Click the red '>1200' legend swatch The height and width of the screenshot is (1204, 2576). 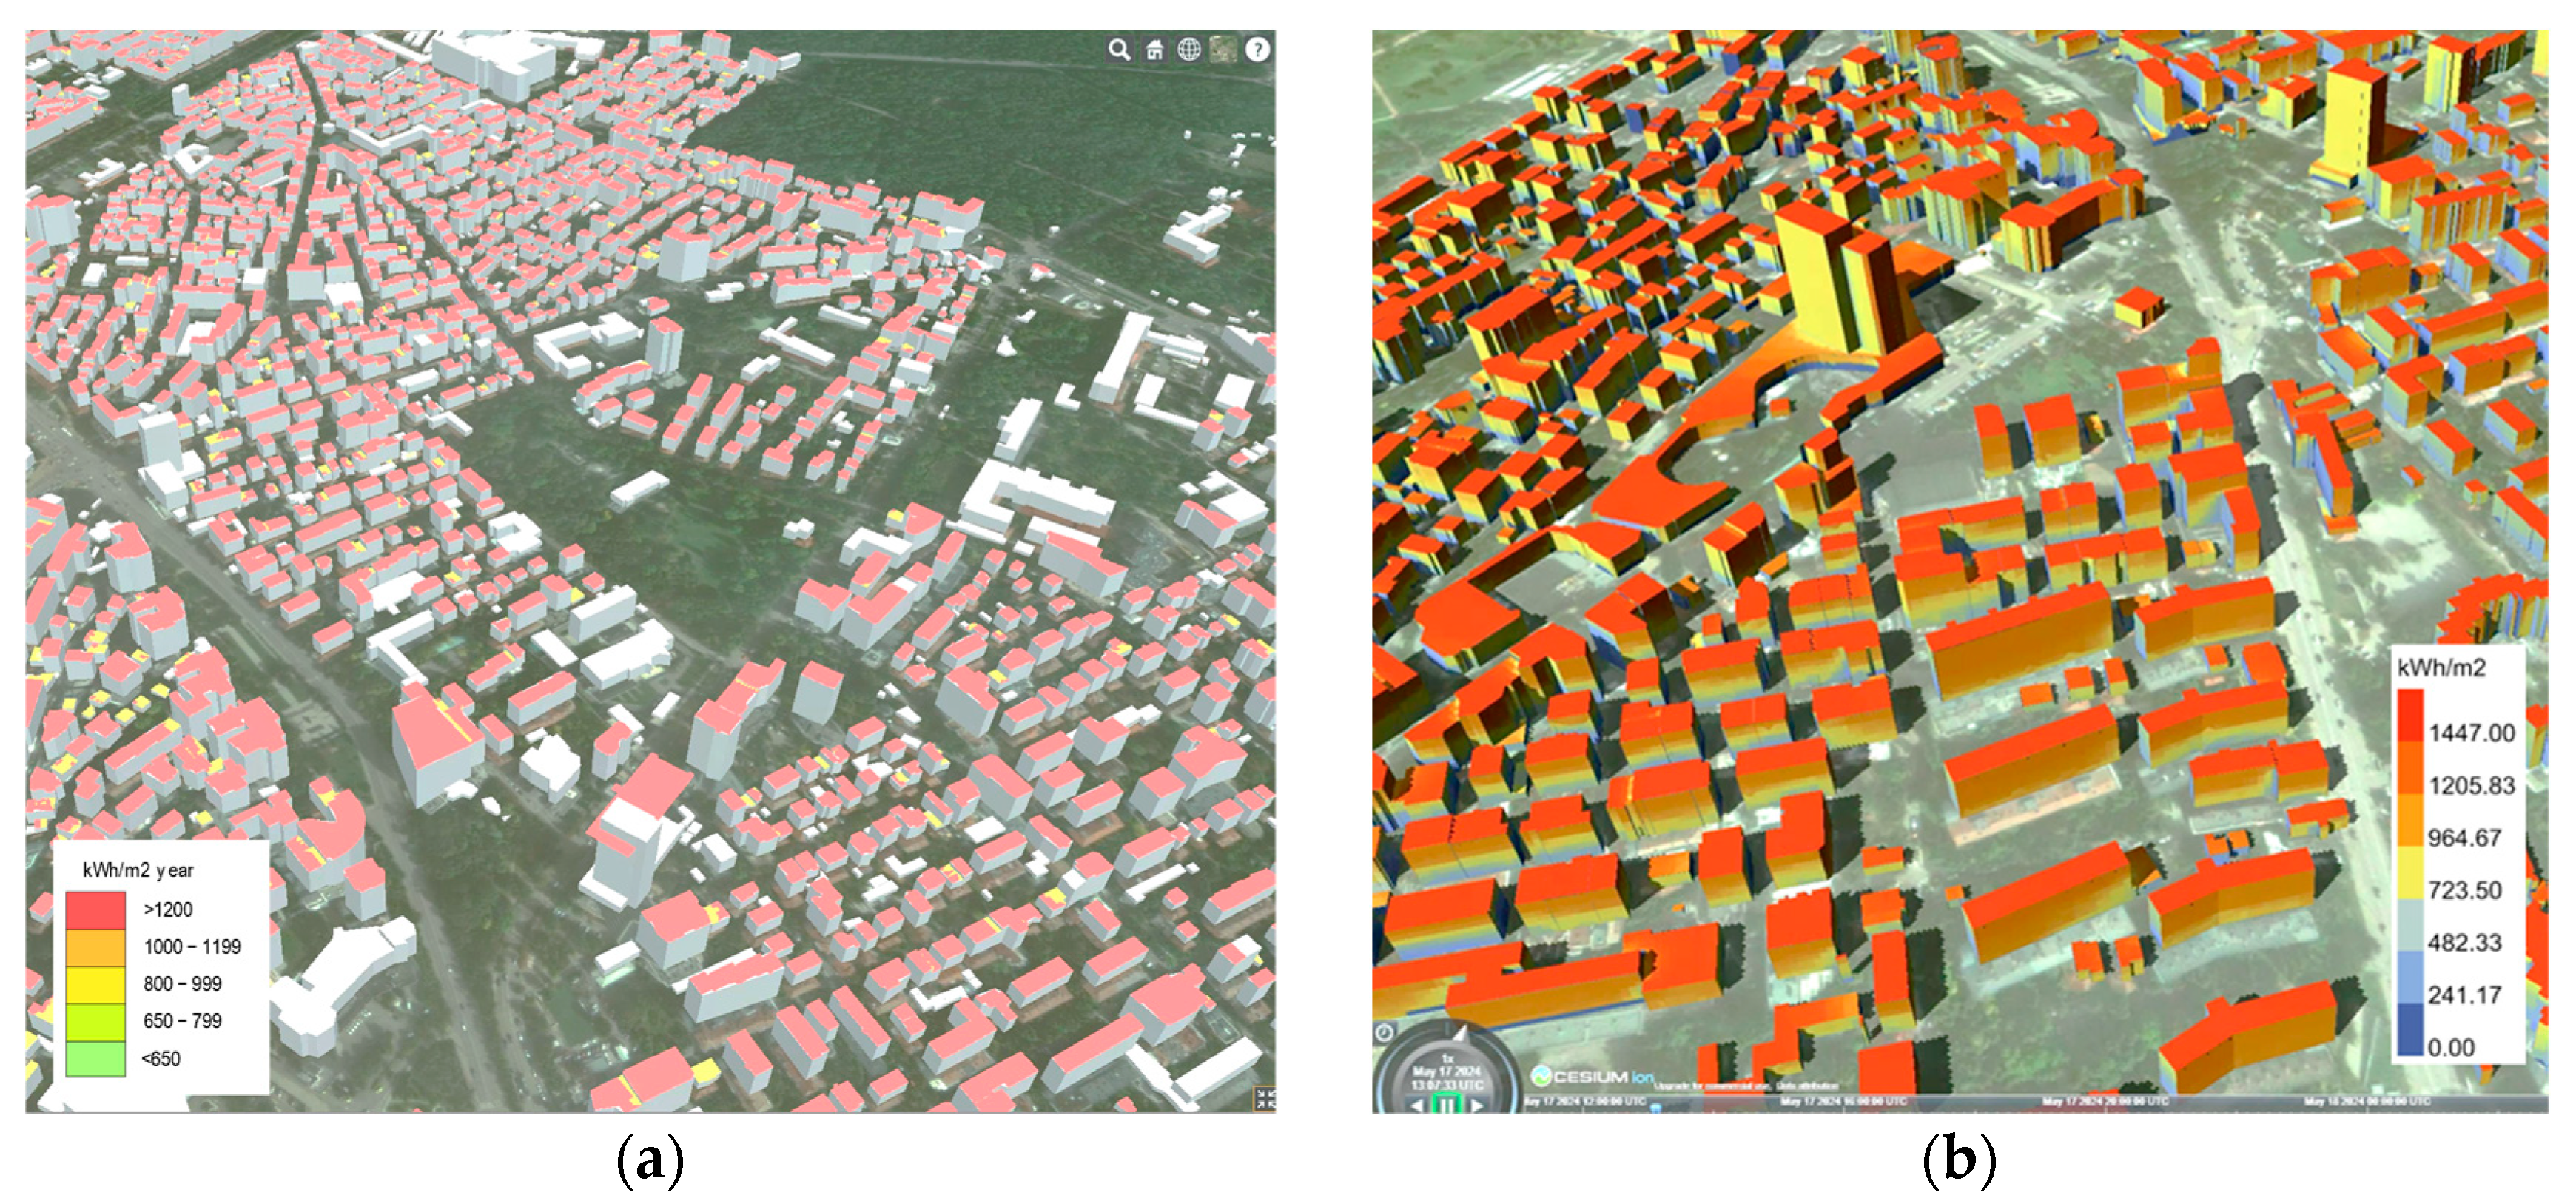click(x=96, y=910)
